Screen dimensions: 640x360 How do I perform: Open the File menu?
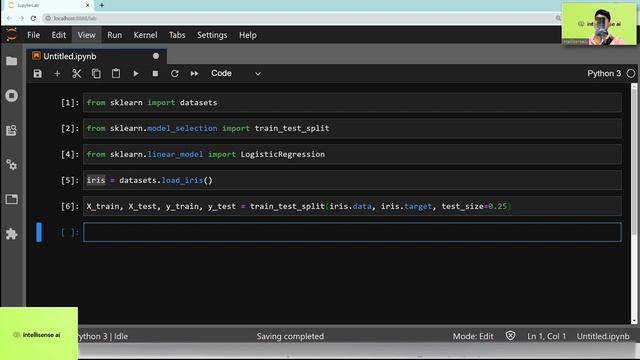pos(33,35)
